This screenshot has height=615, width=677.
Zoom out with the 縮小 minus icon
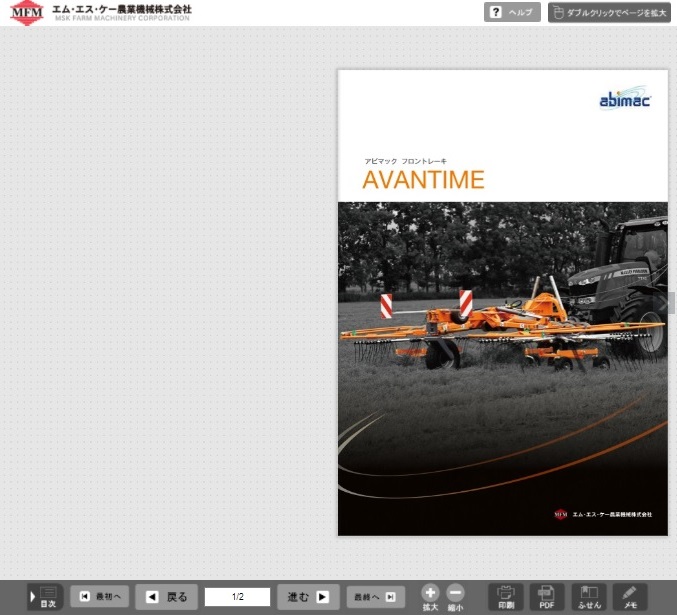[x=455, y=597]
